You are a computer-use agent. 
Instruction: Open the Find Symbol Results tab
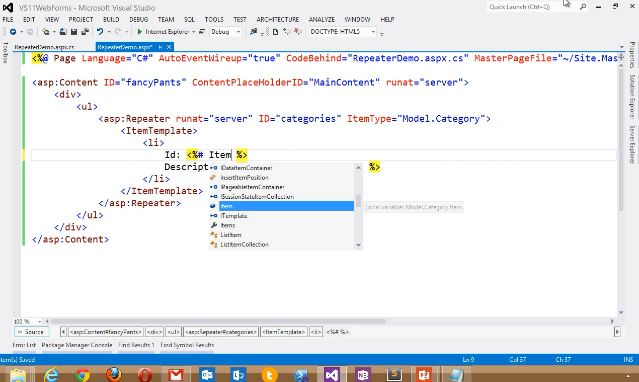click(187, 345)
